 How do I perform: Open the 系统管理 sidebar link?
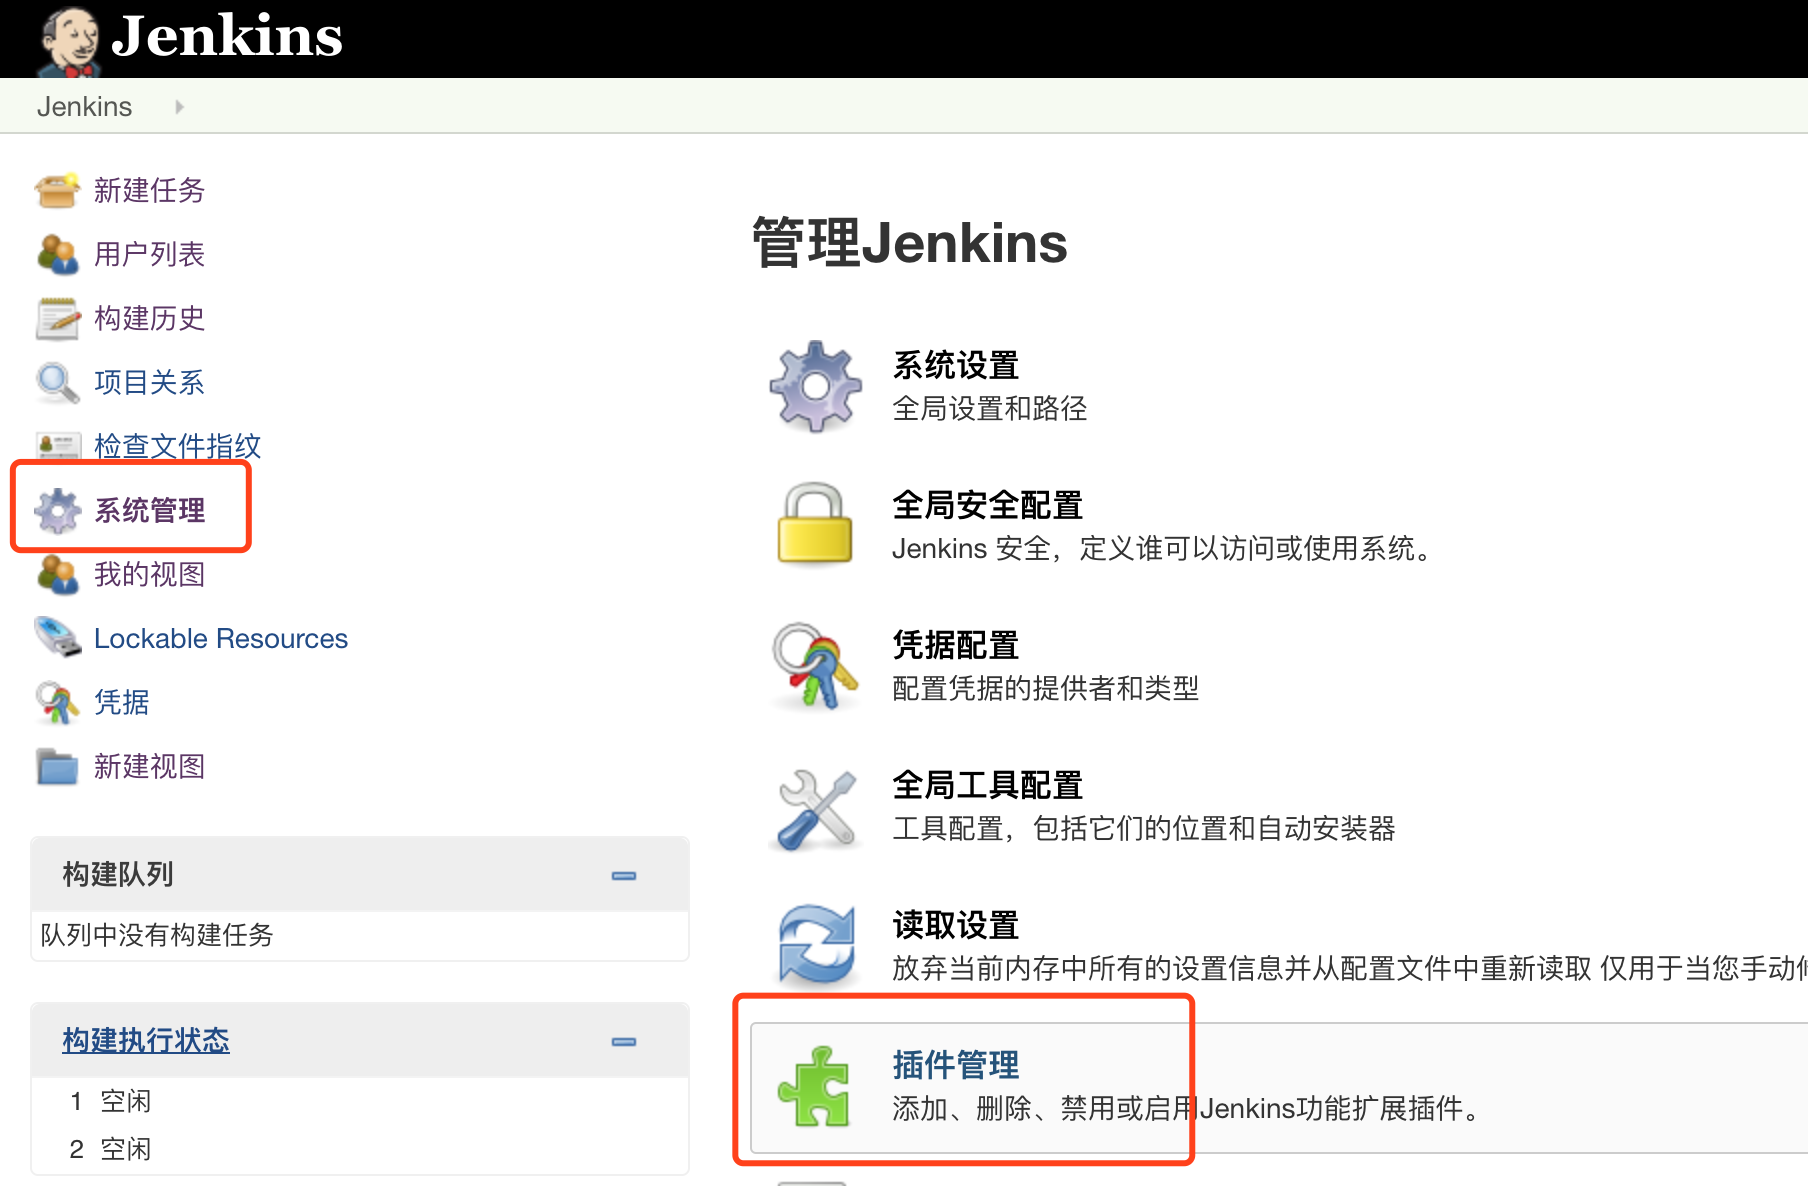(x=149, y=510)
